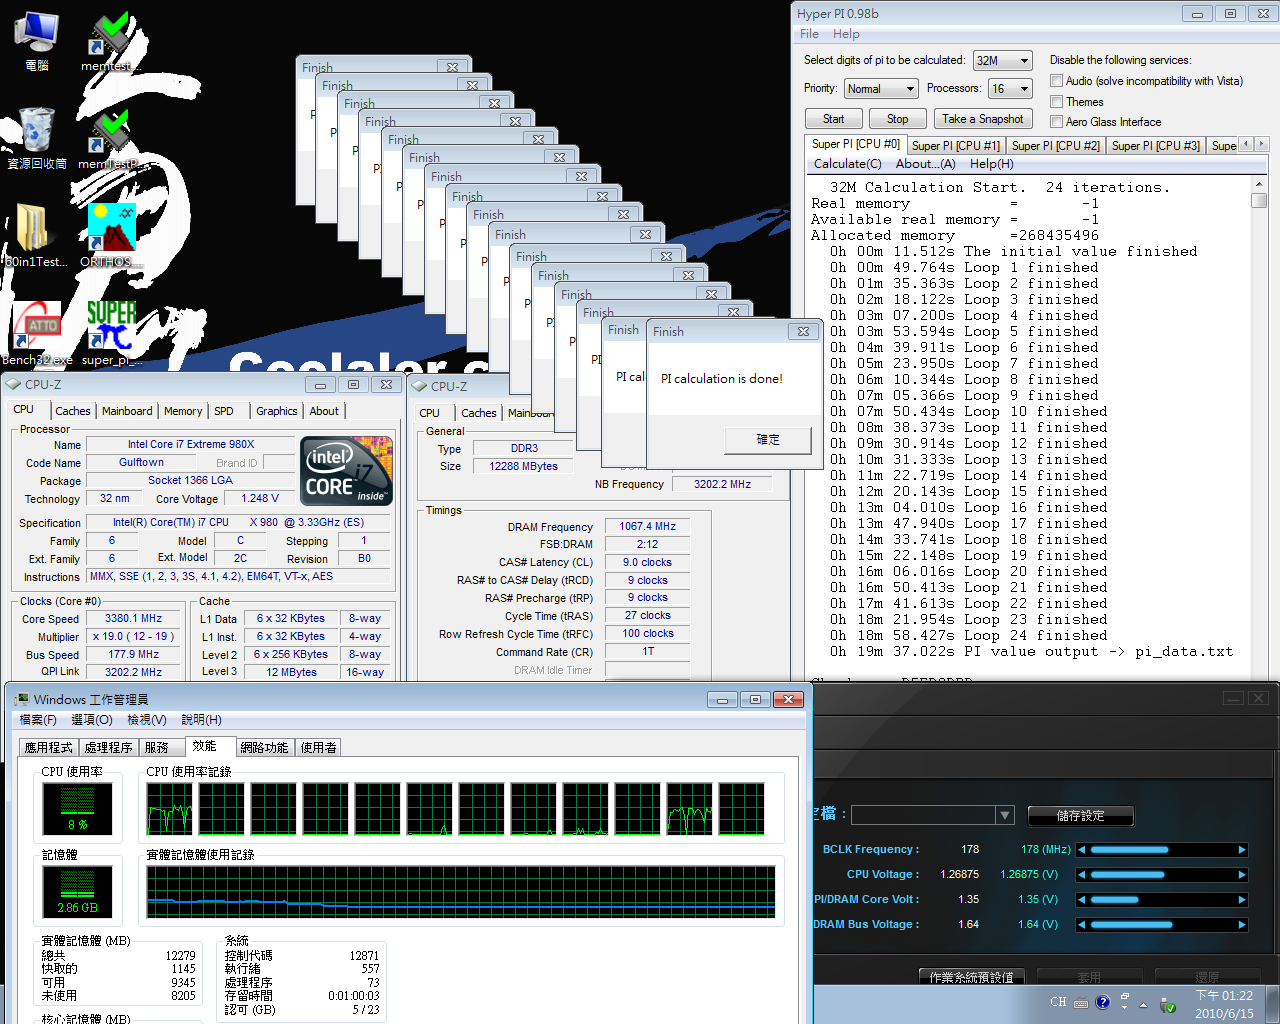Click Task Manager title bar icon
This screenshot has width=1280, height=1024.
coord(21,699)
